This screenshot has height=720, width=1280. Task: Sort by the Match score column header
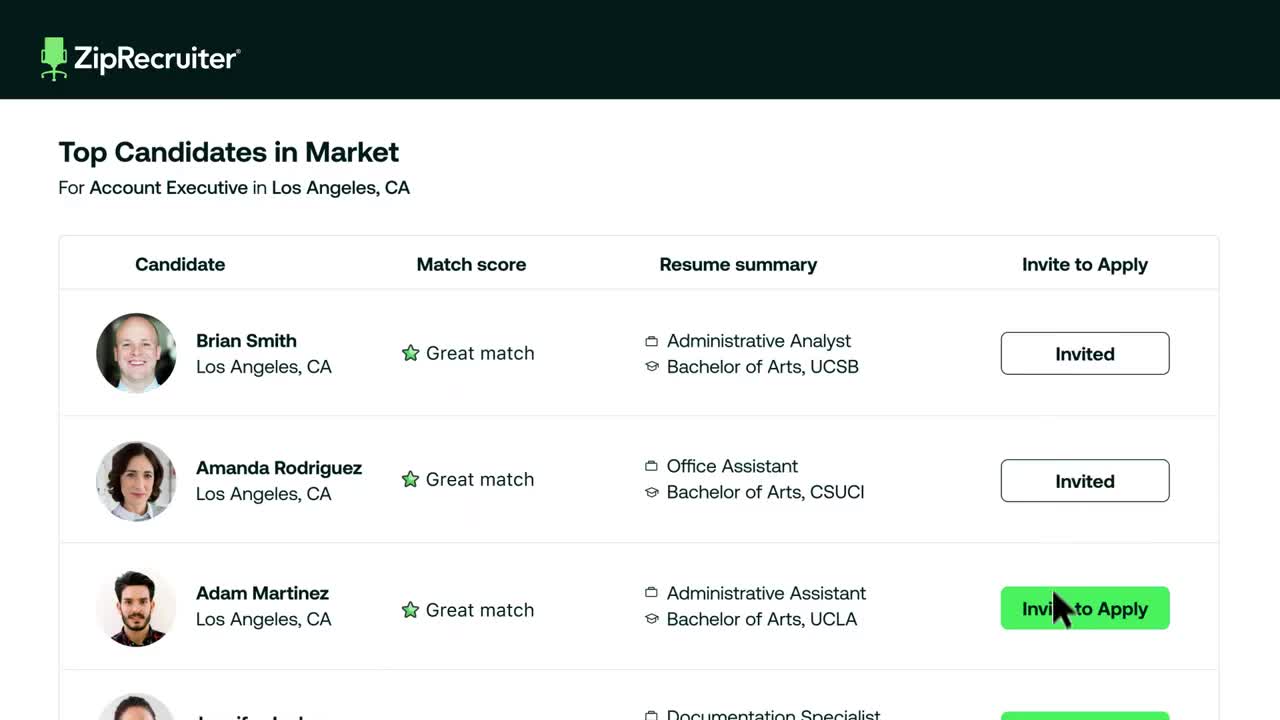[x=471, y=265]
